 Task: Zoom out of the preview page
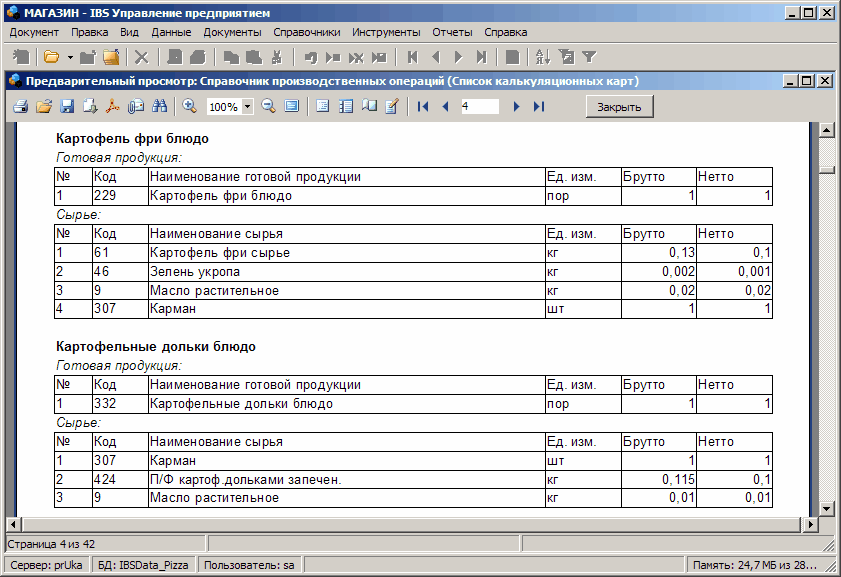269,106
